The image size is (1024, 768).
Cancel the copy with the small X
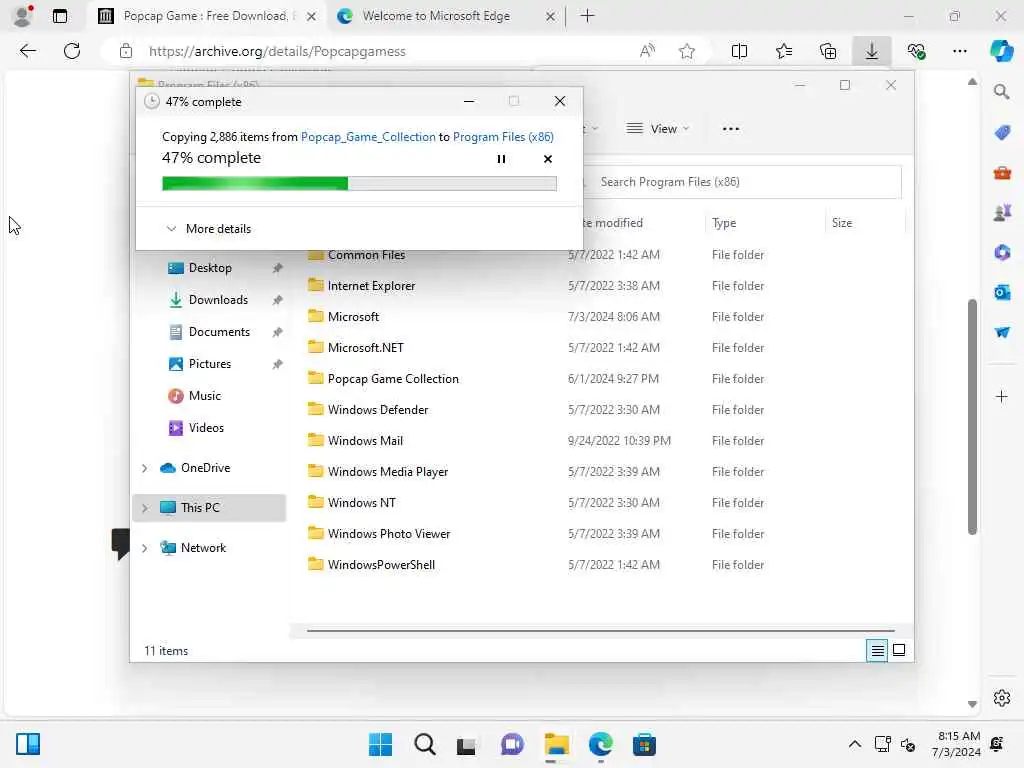547,159
